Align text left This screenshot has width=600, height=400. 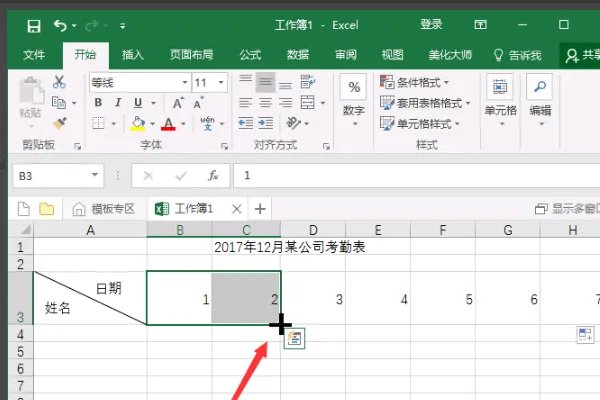tap(246, 103)
